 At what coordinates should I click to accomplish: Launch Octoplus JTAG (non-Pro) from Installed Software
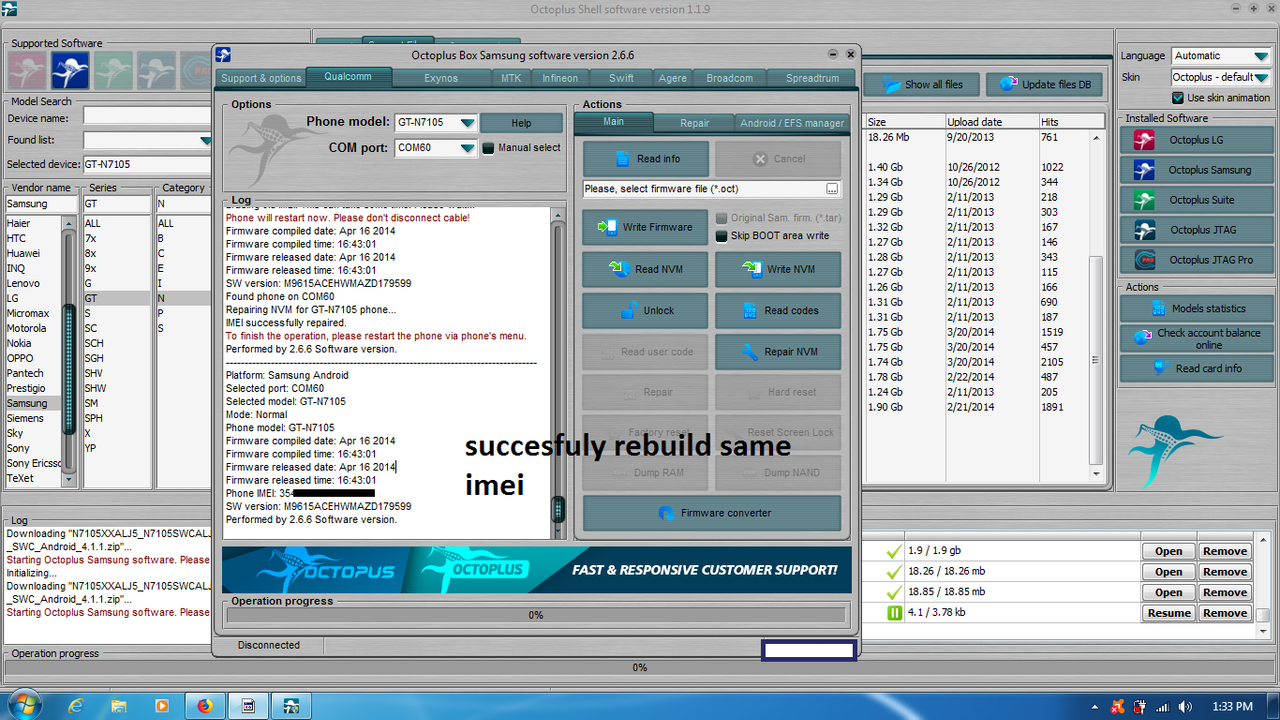(x=1196, y=230)
